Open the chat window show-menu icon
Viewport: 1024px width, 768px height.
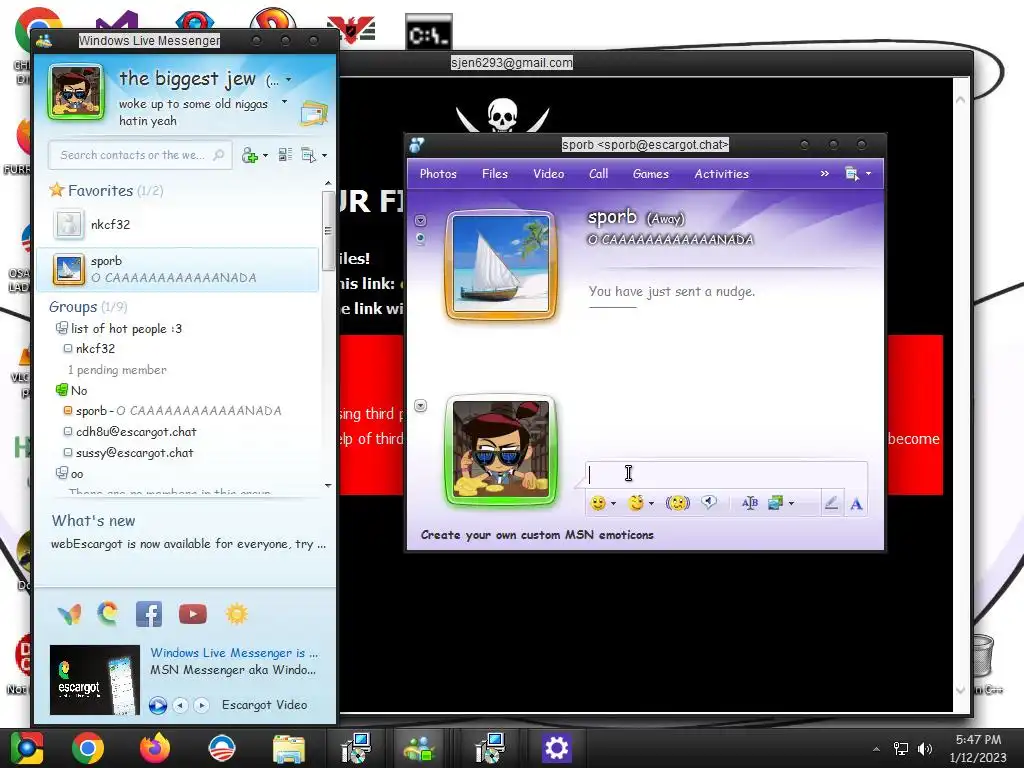coord(852,173)
